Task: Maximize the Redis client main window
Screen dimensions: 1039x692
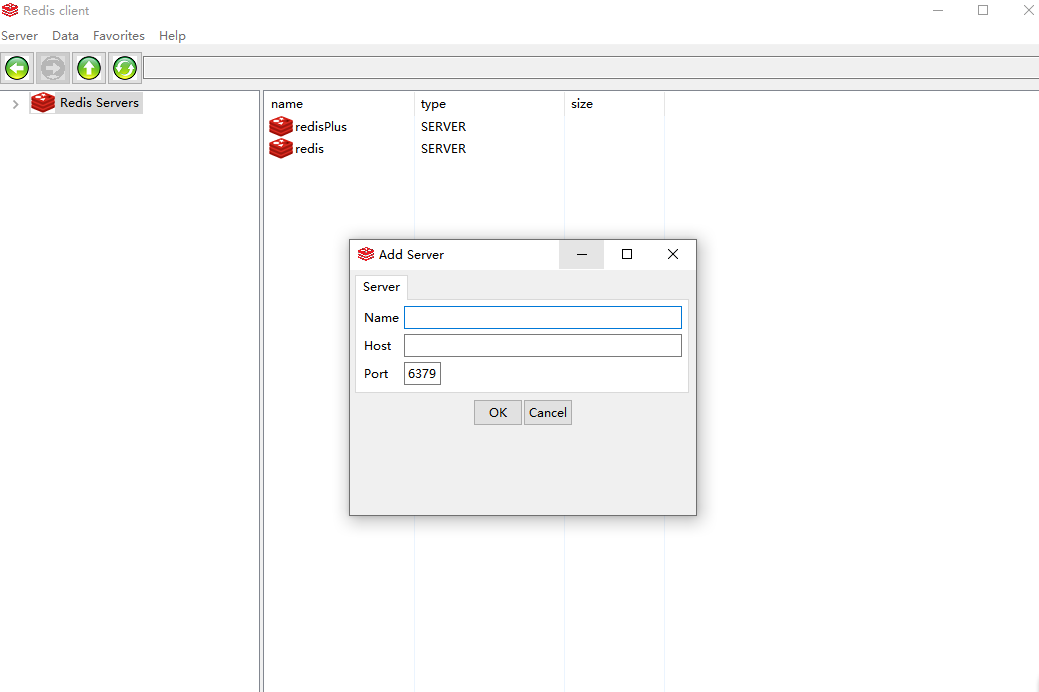Action: point(983,11)
